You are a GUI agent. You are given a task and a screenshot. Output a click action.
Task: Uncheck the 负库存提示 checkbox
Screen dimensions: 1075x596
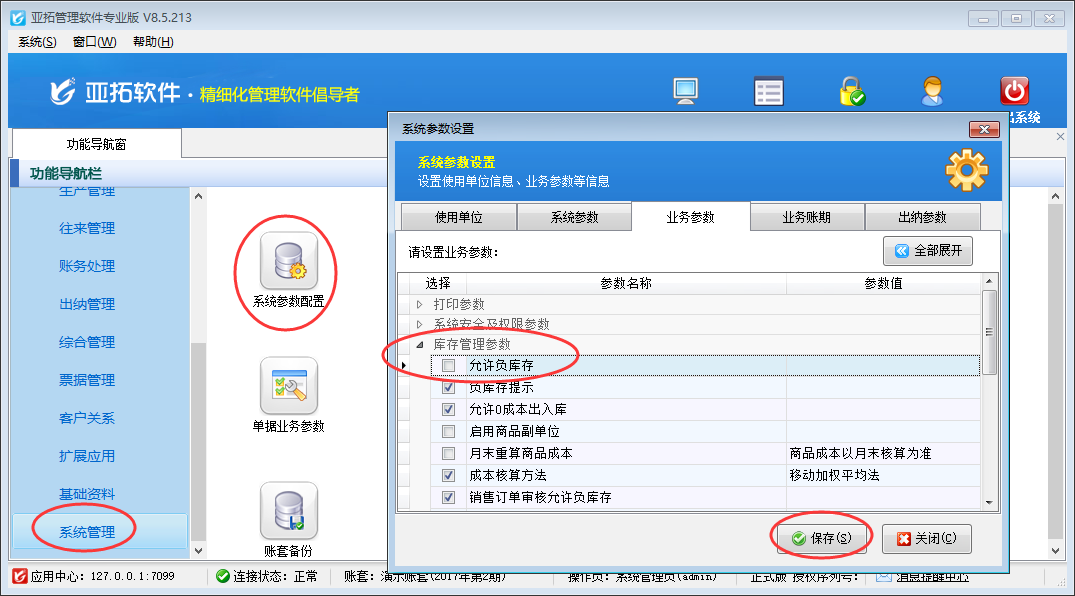pos(448,388)
